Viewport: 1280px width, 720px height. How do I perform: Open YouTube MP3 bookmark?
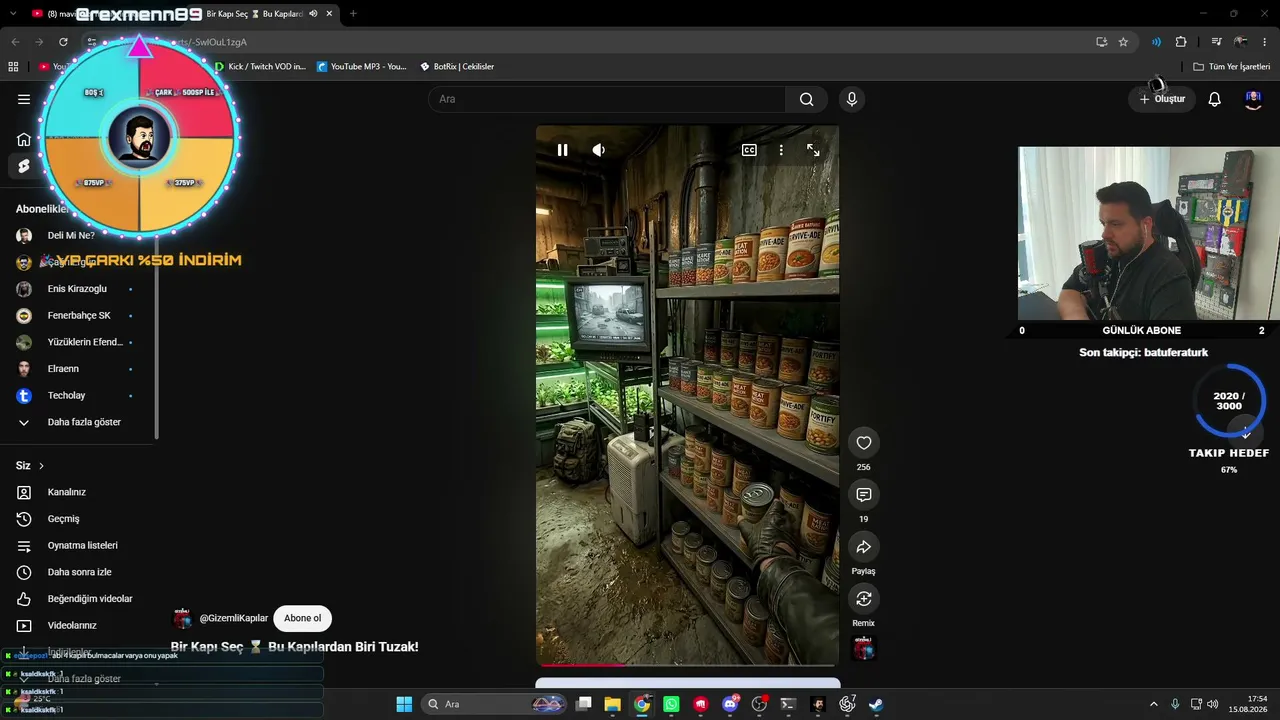click(x=362, y=67)
